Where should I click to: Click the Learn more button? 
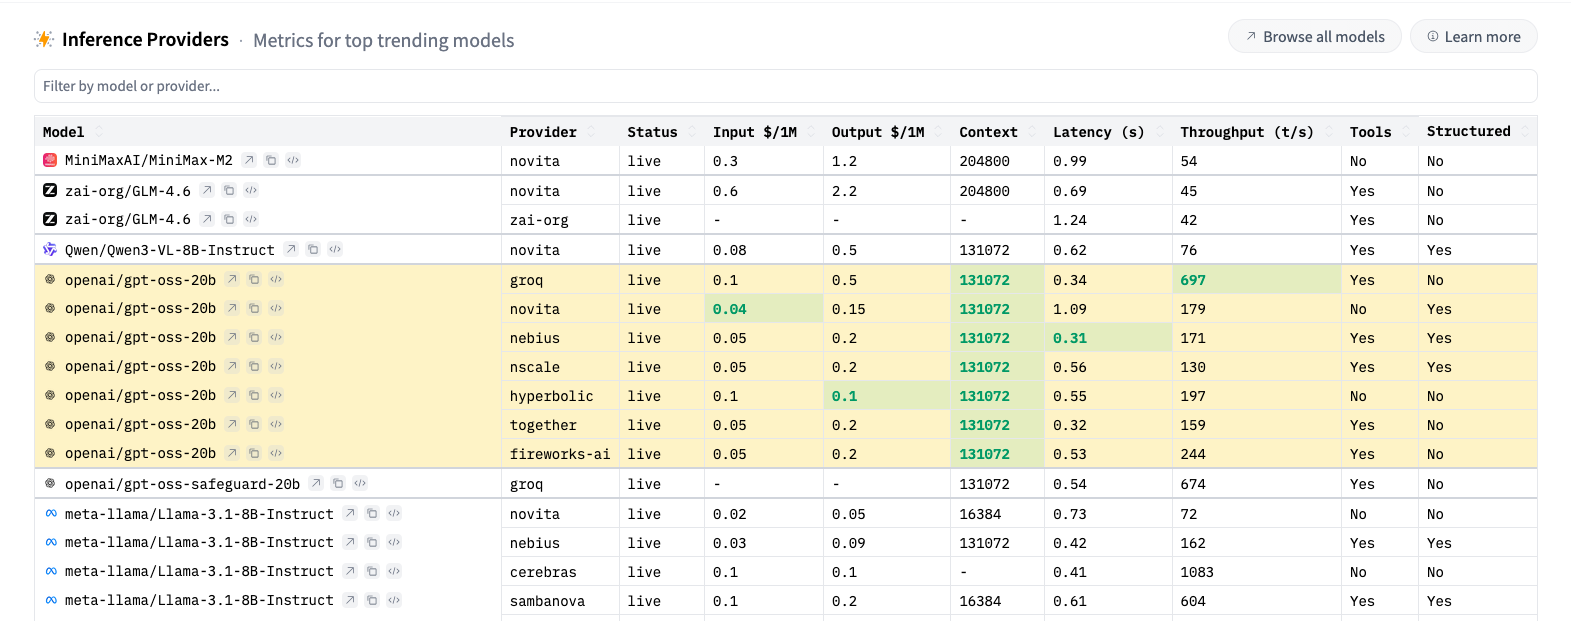click(1473, 37)
